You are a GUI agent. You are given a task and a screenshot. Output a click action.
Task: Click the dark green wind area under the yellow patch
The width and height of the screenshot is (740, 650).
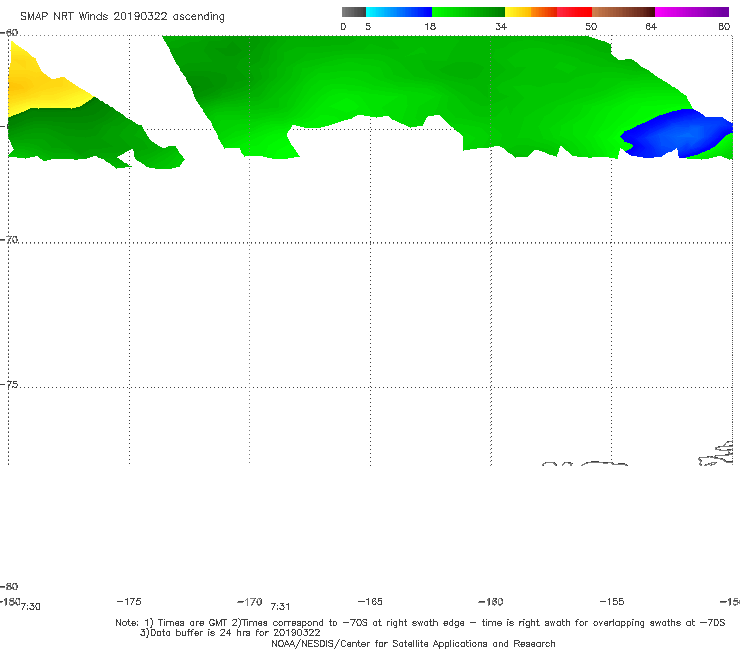click(x=71, y=135)
